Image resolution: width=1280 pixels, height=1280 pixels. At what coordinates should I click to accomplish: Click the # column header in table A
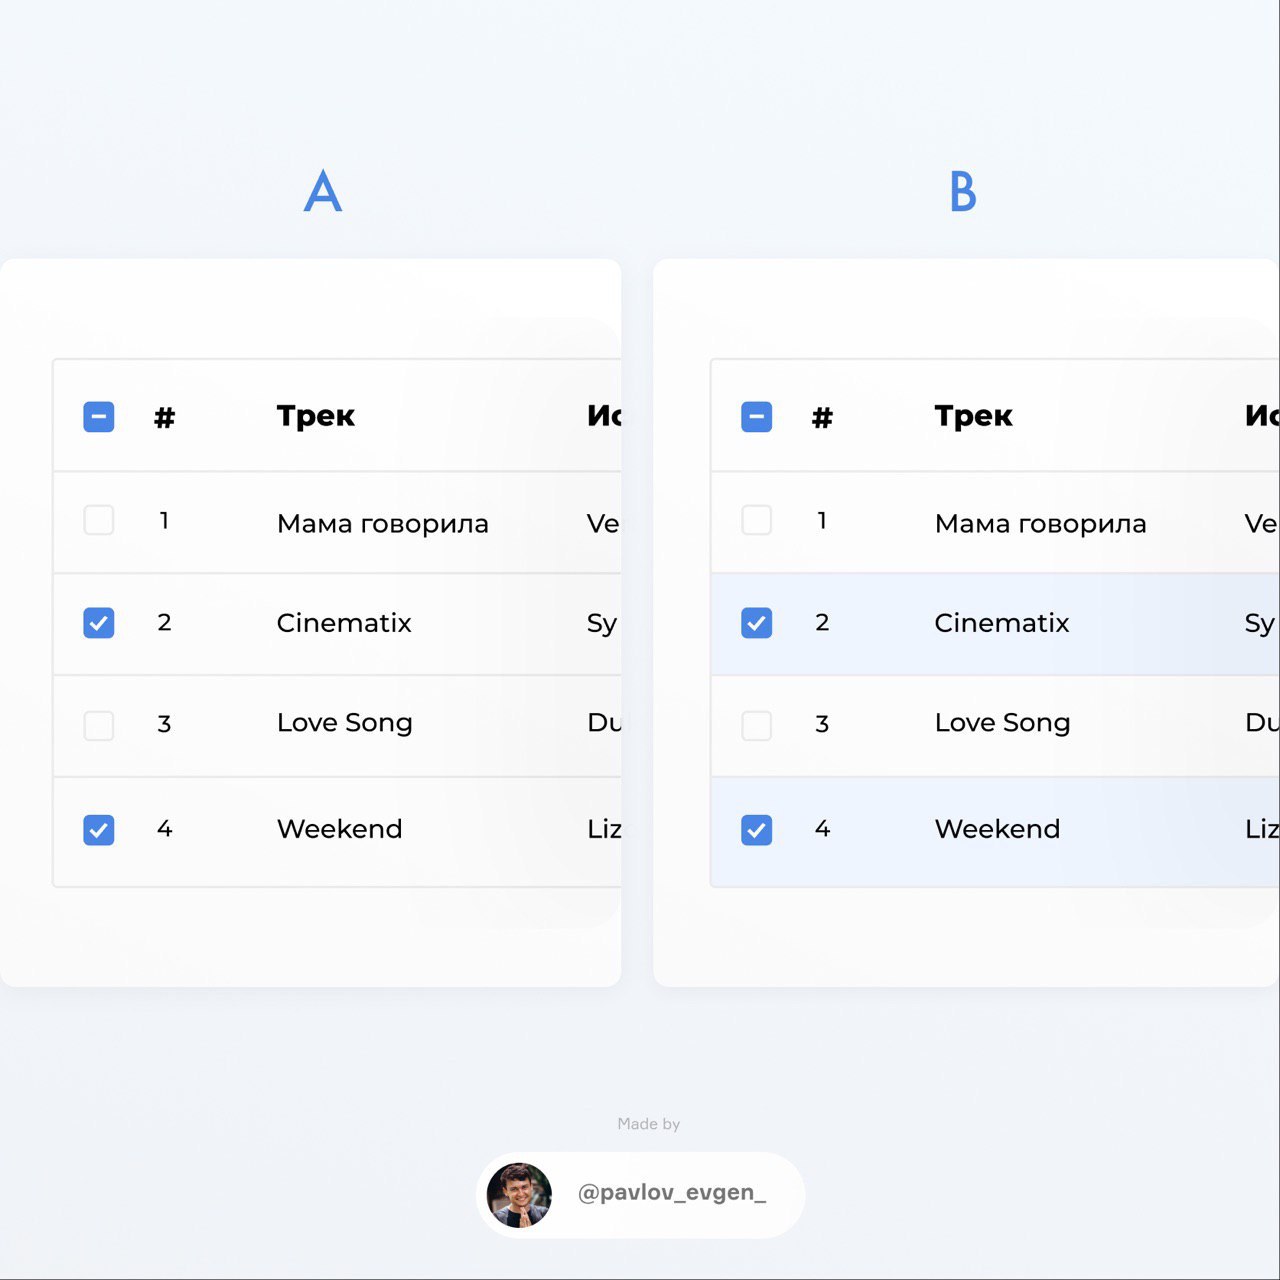tap(165, 417)
